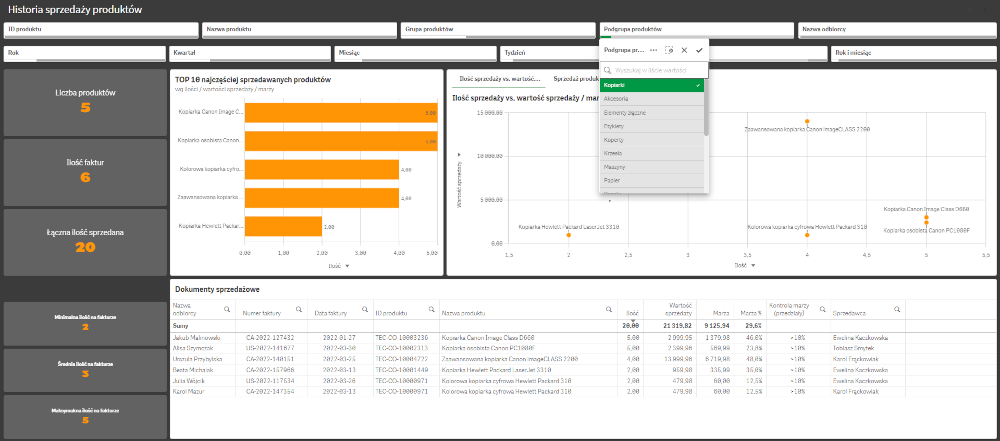
Task: Select Kopiarki value in the list
Action: 652,85
